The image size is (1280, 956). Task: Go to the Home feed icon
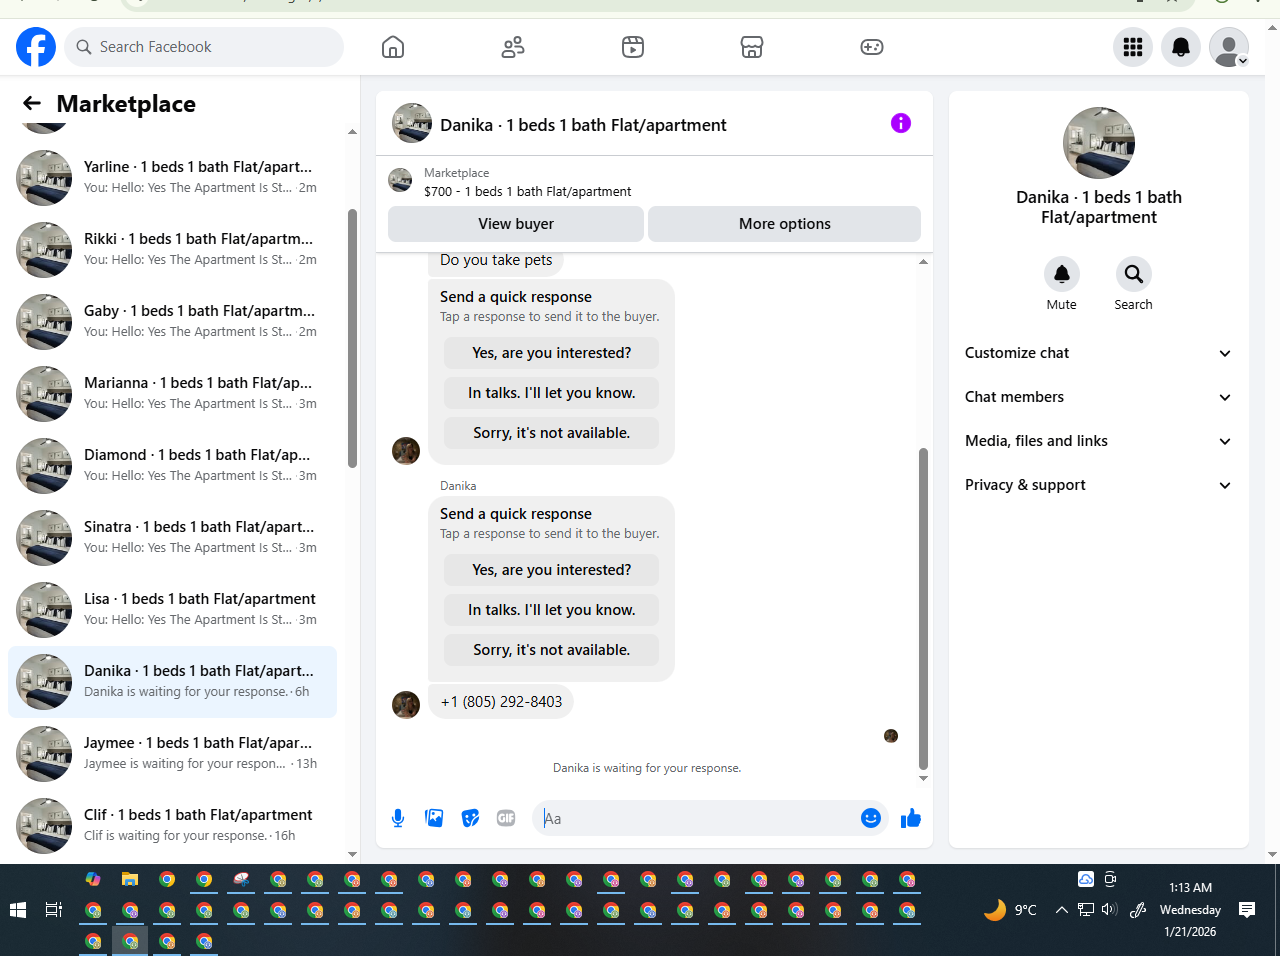393,47
